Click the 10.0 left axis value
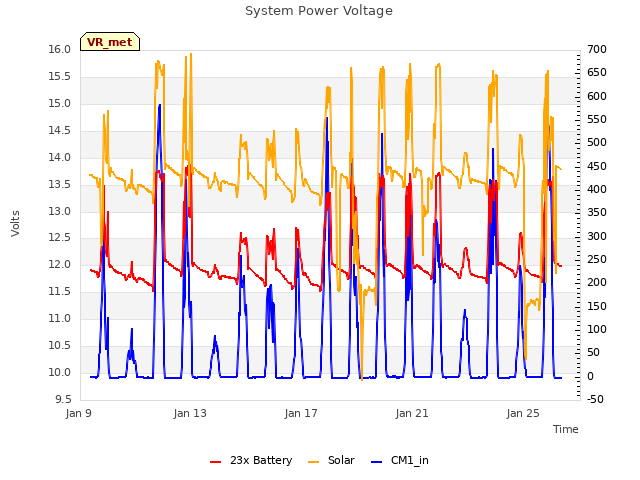This screenshot has height=480, width=640. [x=60, y=372]
